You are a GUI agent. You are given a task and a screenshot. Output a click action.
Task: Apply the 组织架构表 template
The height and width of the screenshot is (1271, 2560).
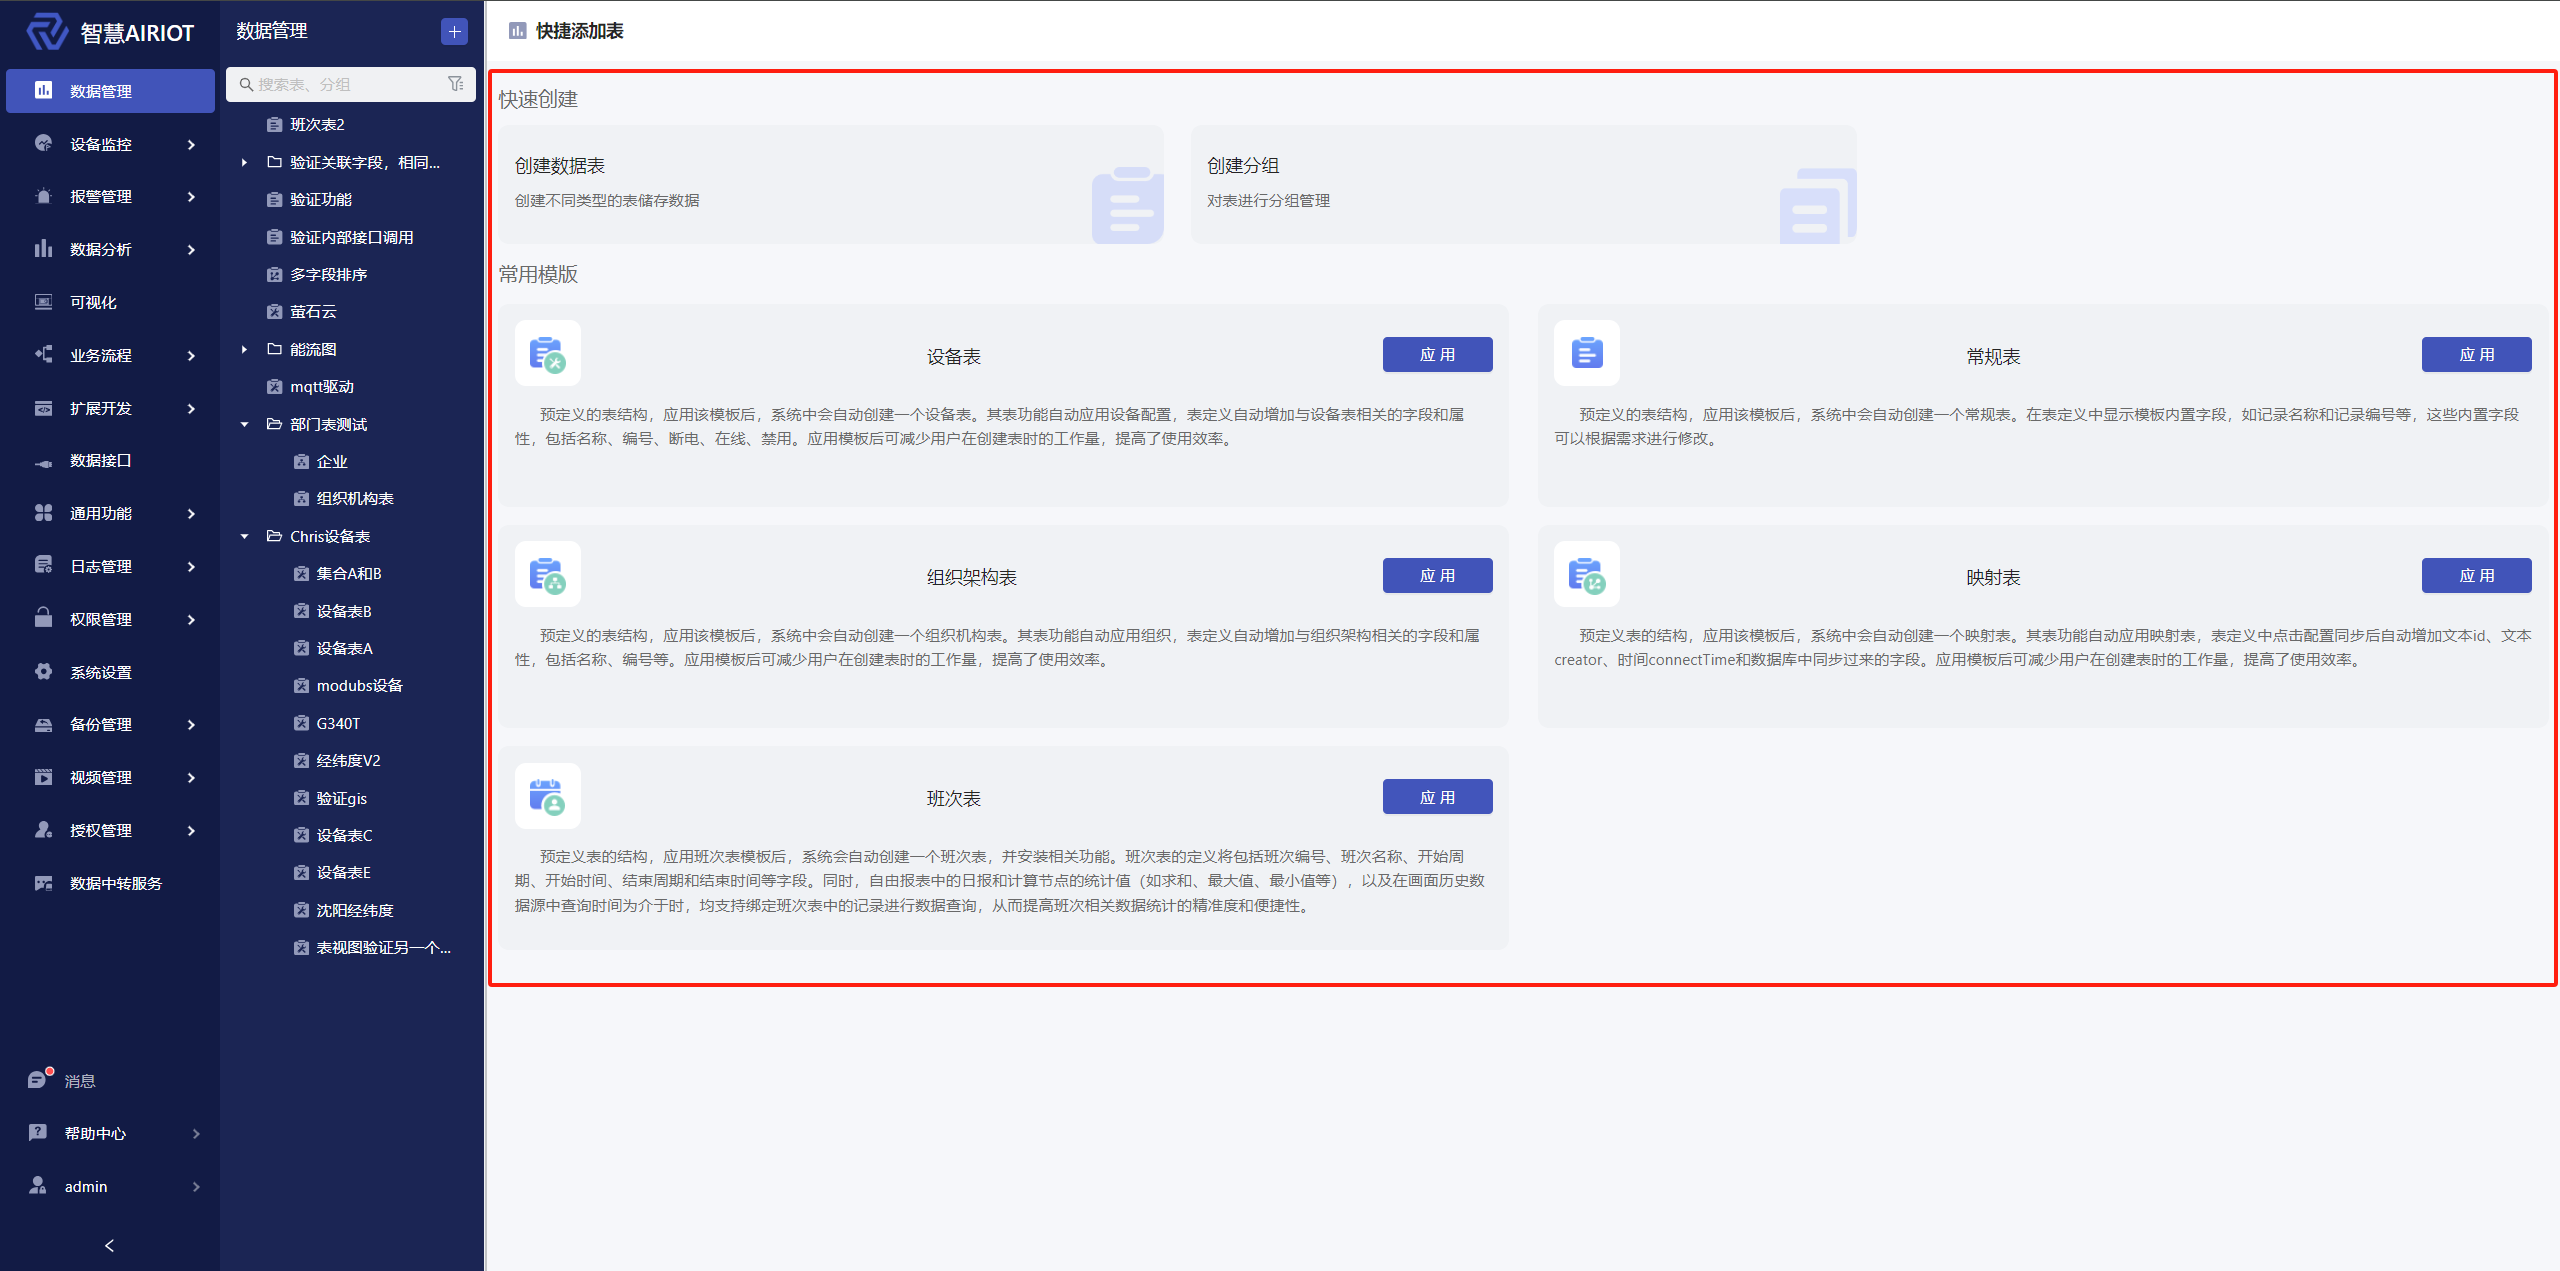click(x=1437, y=576)
